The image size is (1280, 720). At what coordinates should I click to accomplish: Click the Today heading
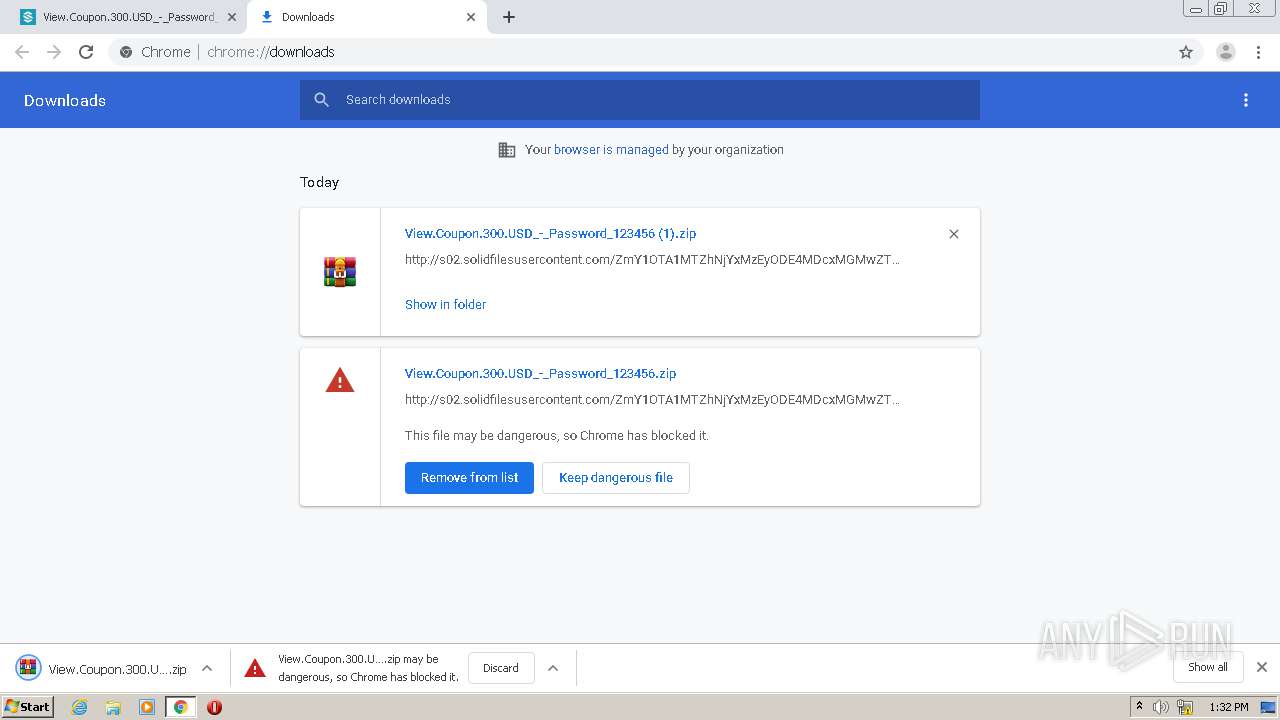(319, 182)
